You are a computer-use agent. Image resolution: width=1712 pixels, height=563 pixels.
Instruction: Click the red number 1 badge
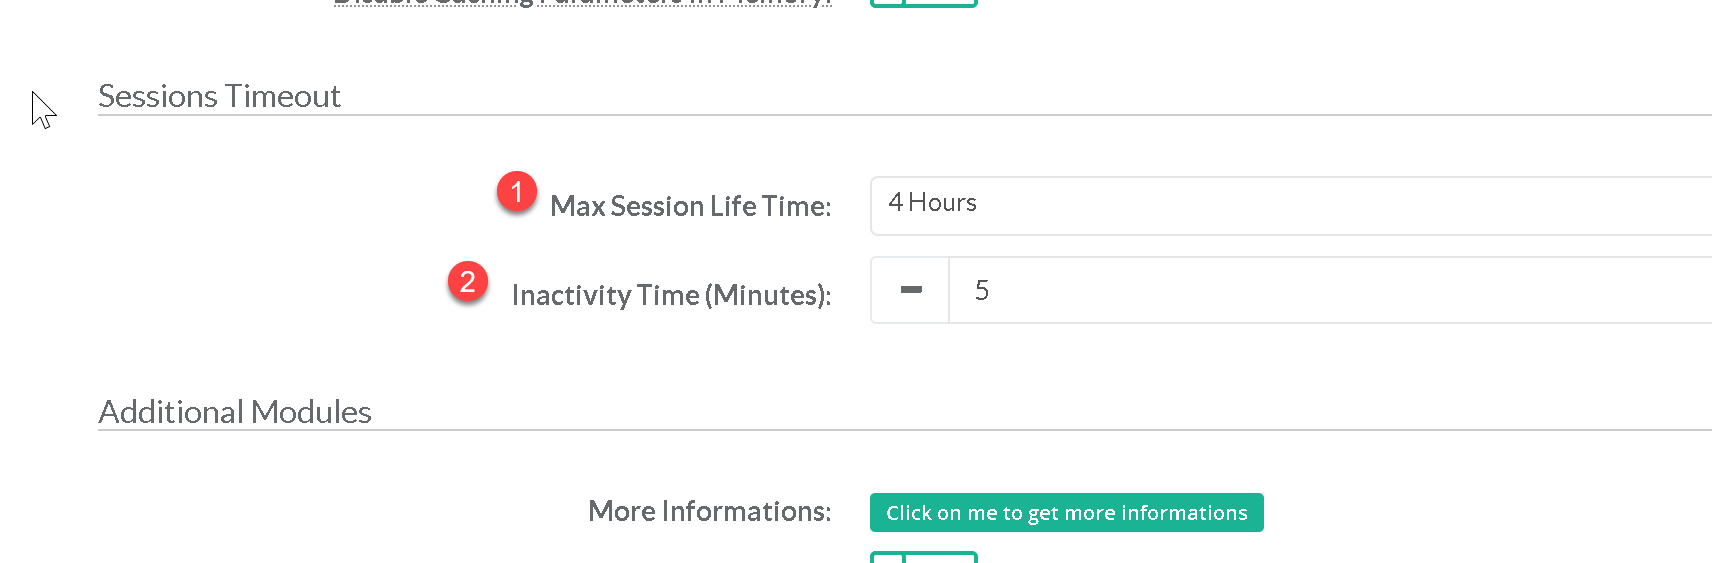[x=516, y=191]
